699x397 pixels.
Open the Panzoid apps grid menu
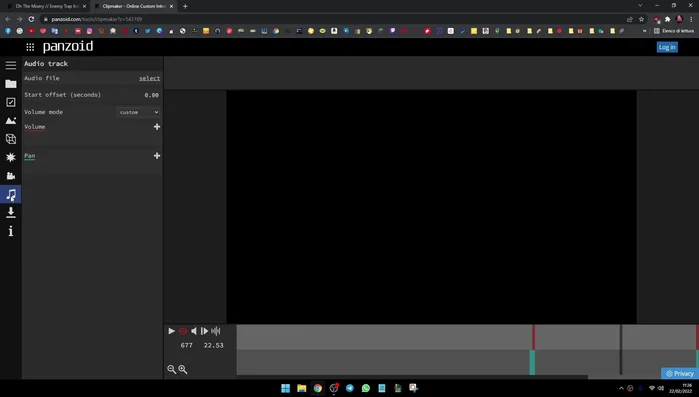point(30,47)
